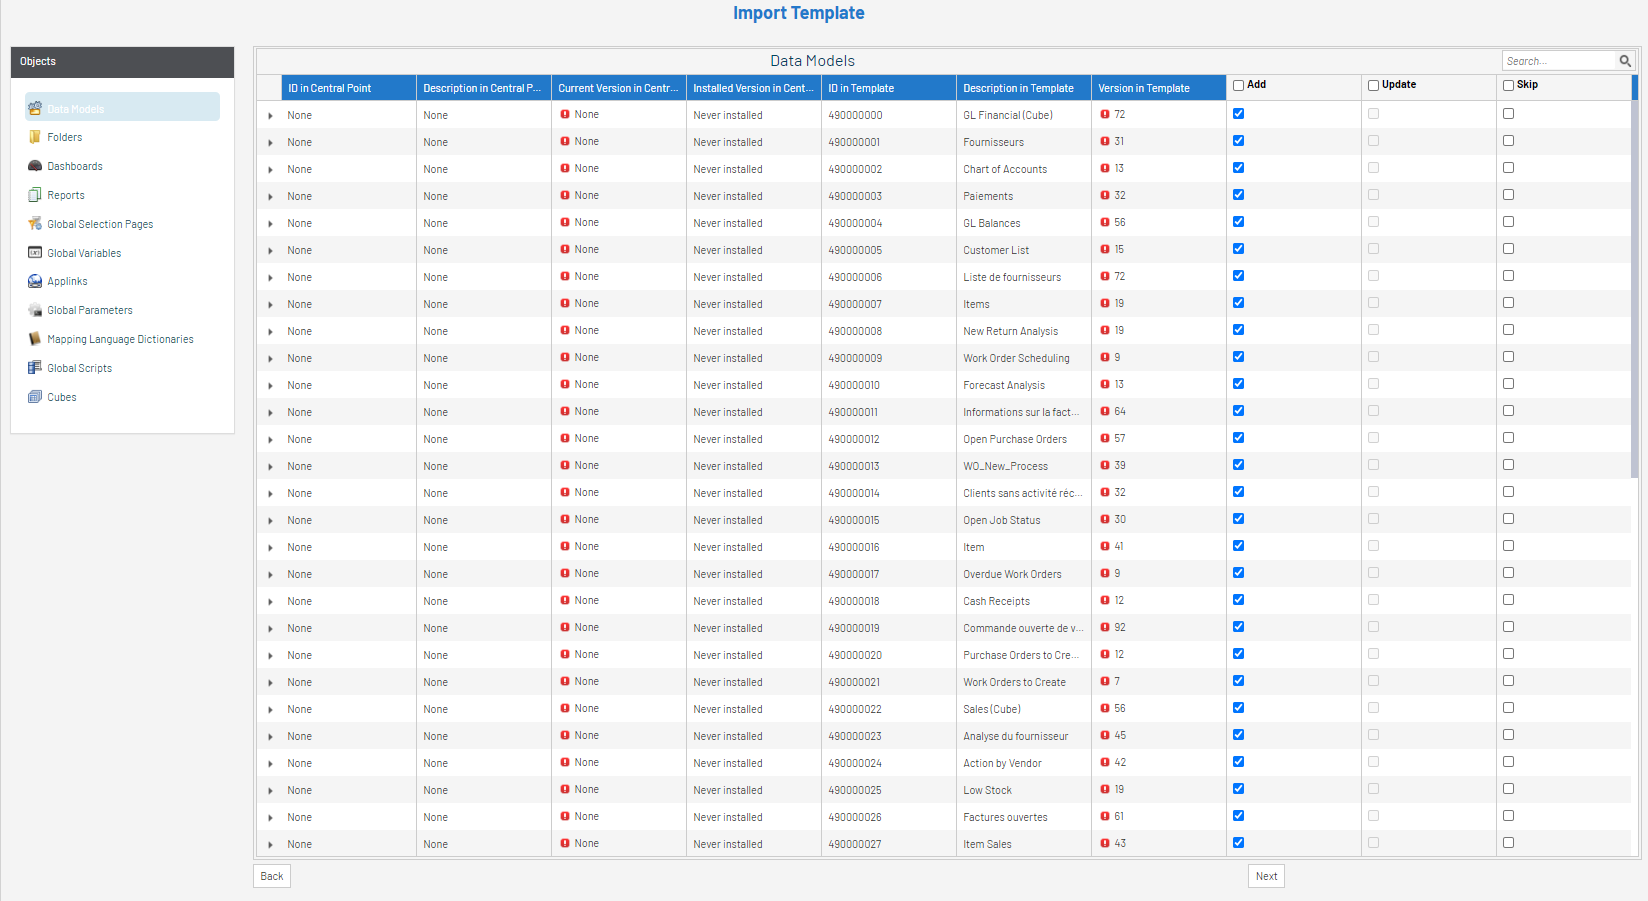Click the Reports icon in sidebar
The image size is (1648, 901).
tap(35, 195)
